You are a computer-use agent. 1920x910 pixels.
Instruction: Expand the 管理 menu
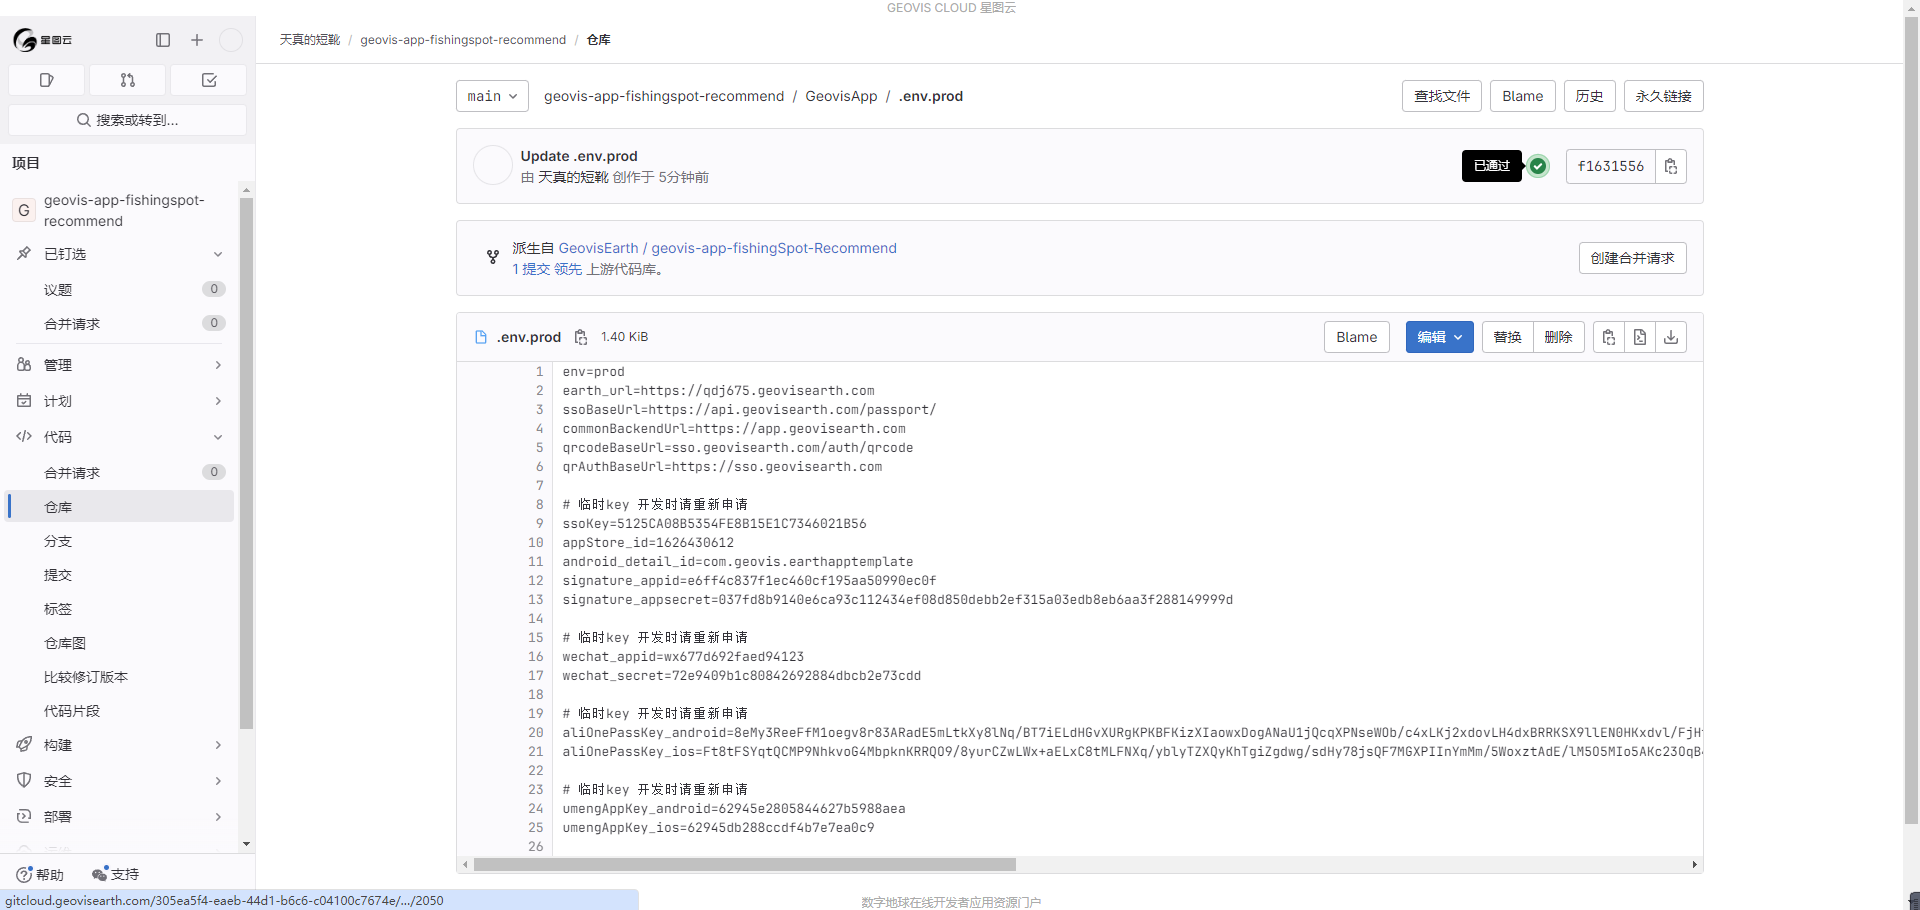121,365
